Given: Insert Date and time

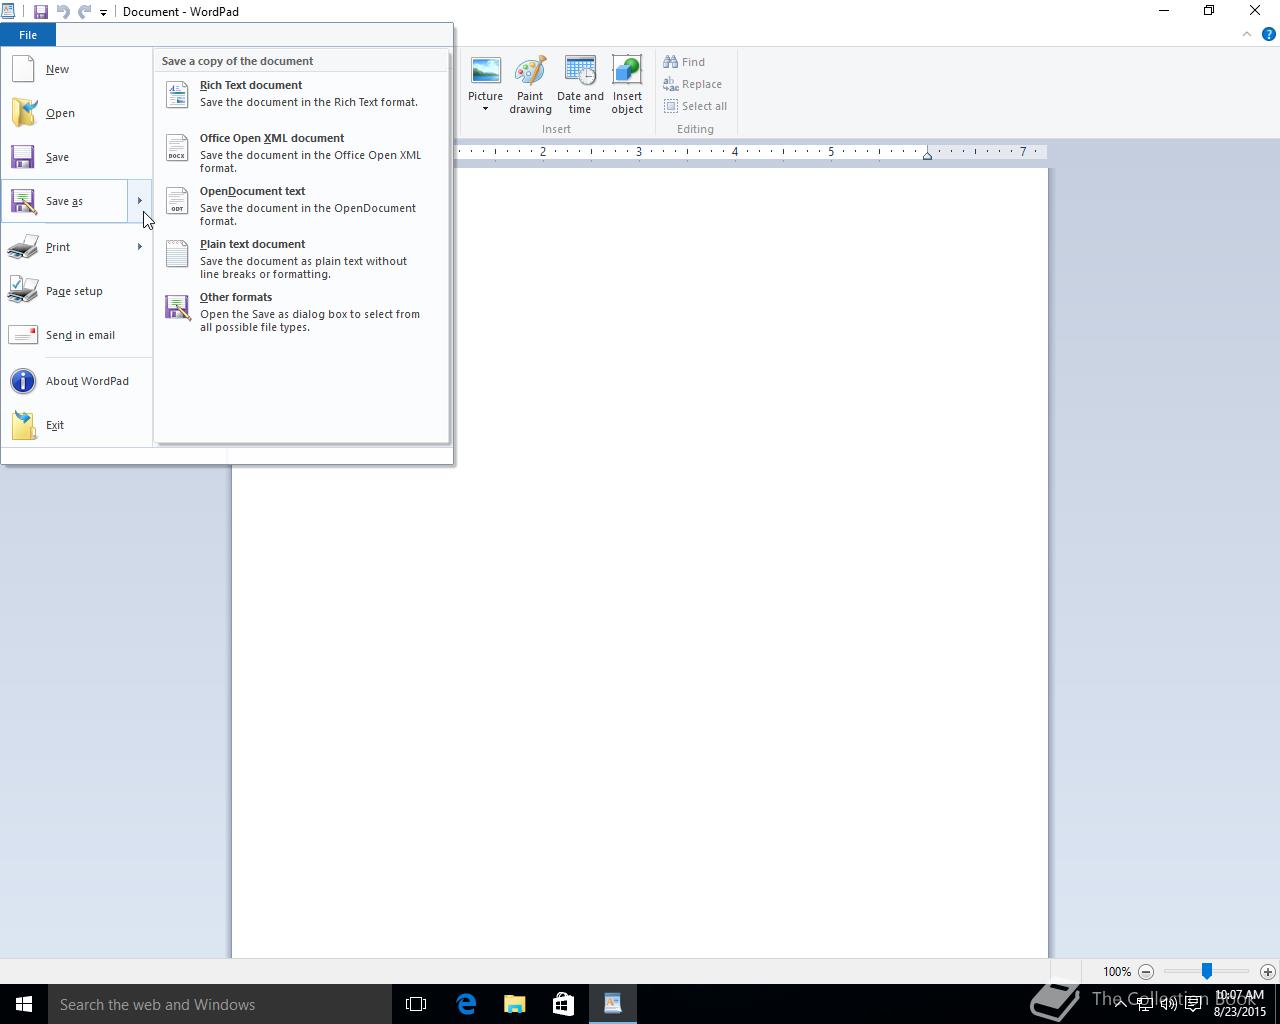Looking at the screenshot, I should point(580,85).
